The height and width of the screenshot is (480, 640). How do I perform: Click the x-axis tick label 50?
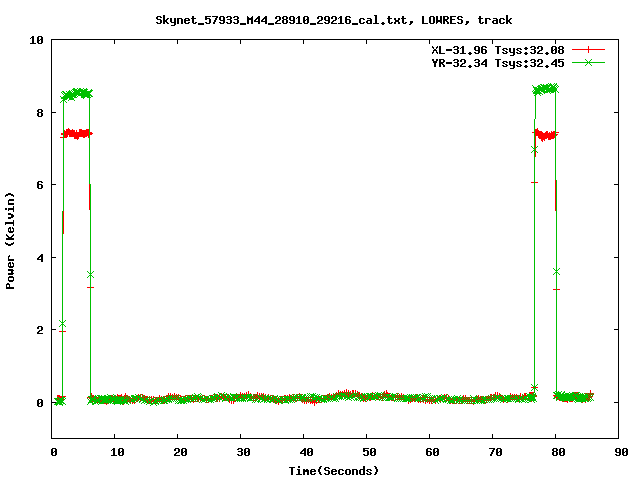tap(369, 452)
